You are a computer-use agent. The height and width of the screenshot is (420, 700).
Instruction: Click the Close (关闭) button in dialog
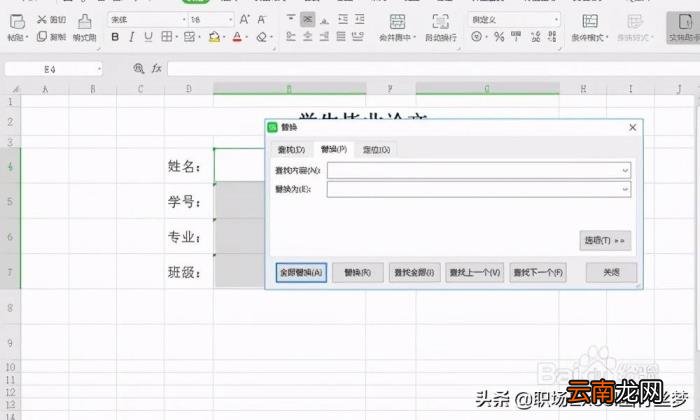pos(611,272)
